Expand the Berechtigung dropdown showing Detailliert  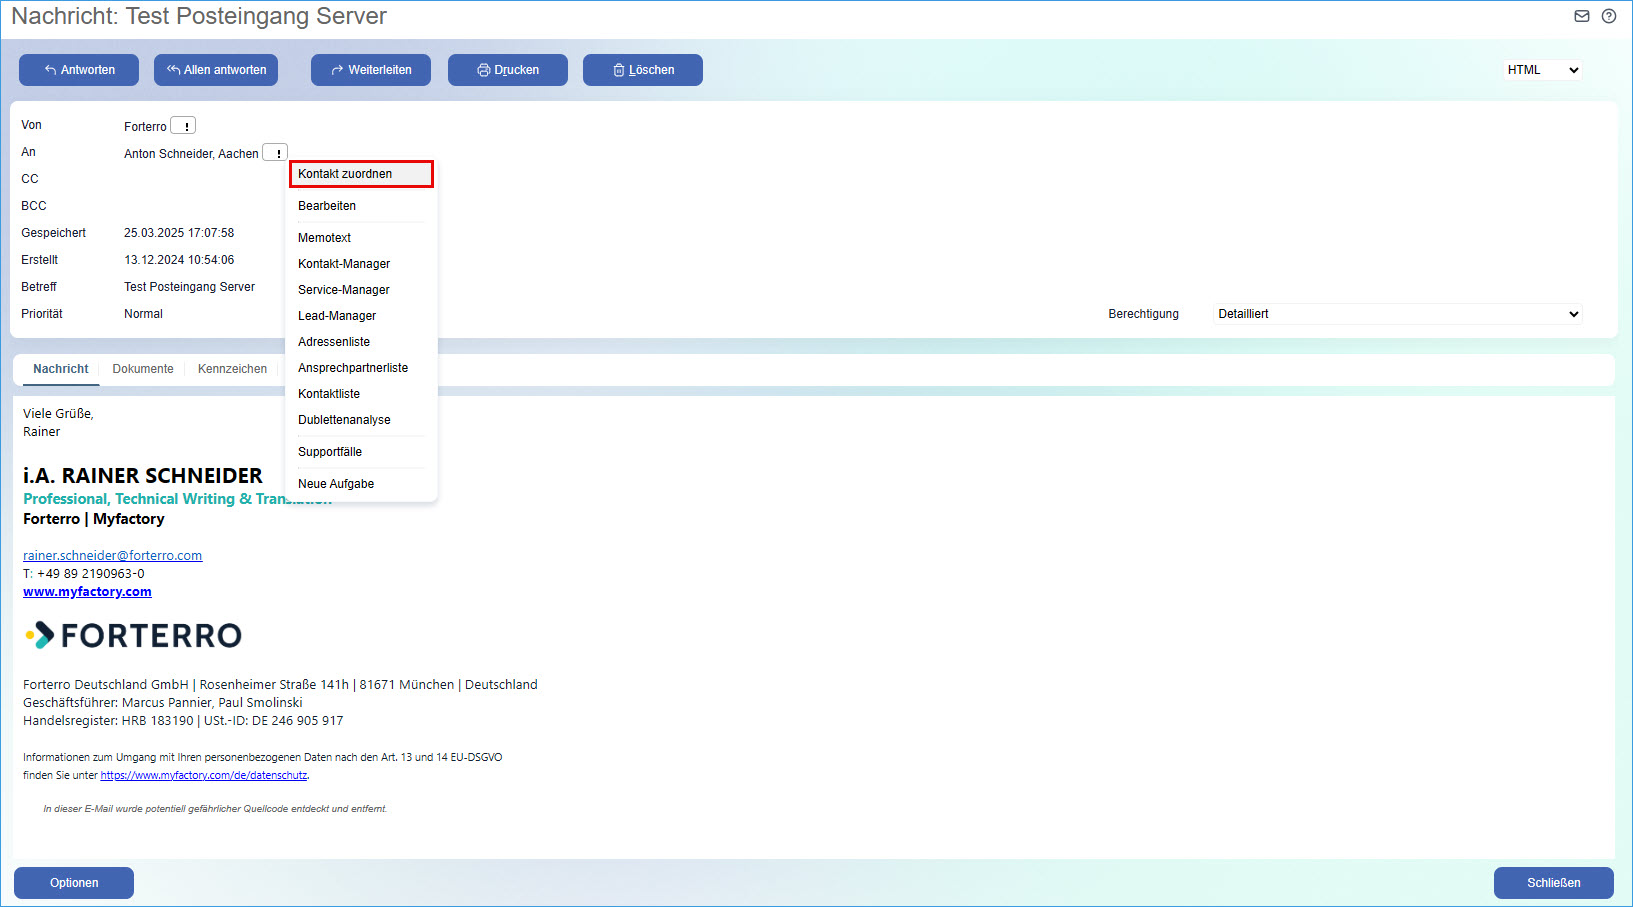(1396, 313)
